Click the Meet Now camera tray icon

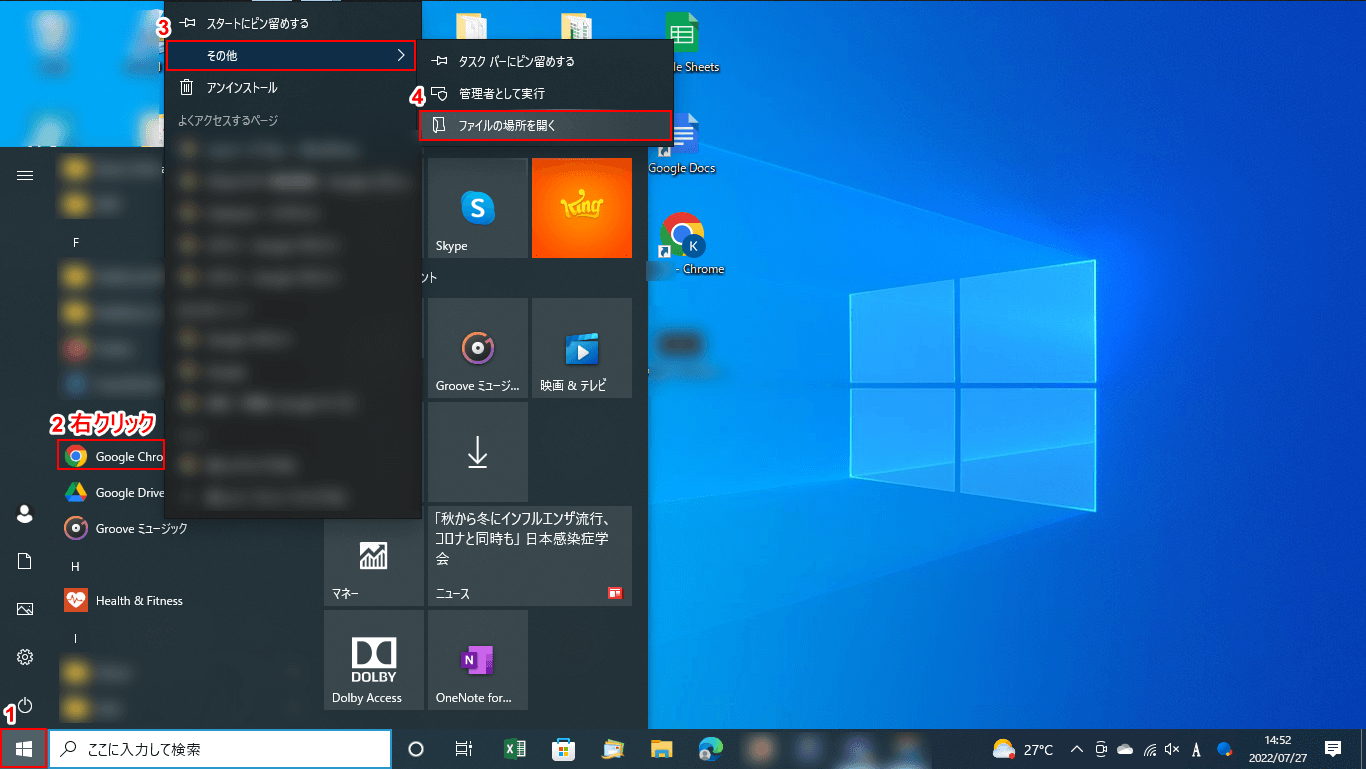(x=1101, y=749)
